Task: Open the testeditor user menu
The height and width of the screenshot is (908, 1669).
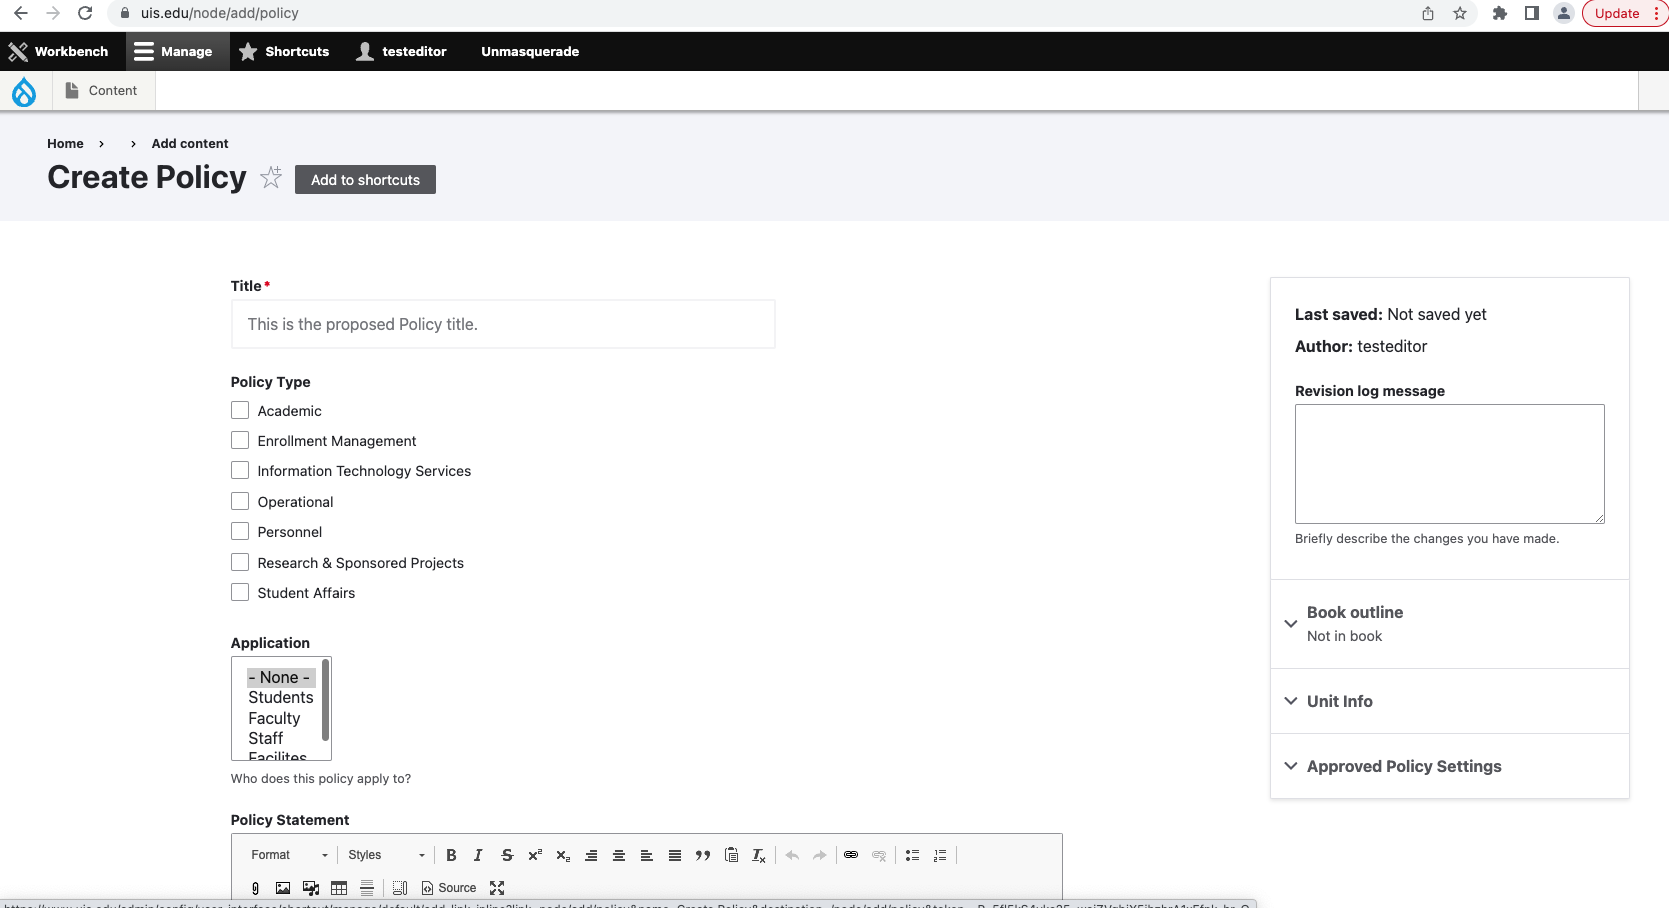Action: pyautogui.click(x=402, y=51)
